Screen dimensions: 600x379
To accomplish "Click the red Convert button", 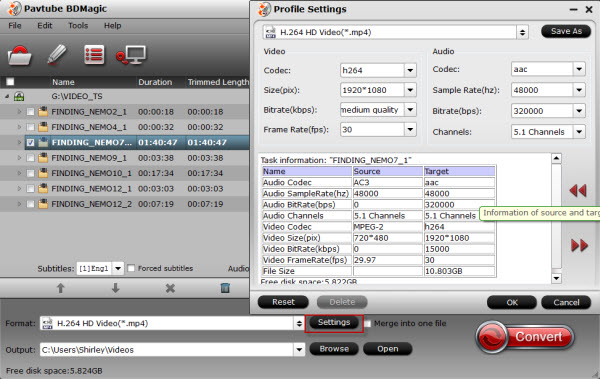I will [x=525, y=337].
